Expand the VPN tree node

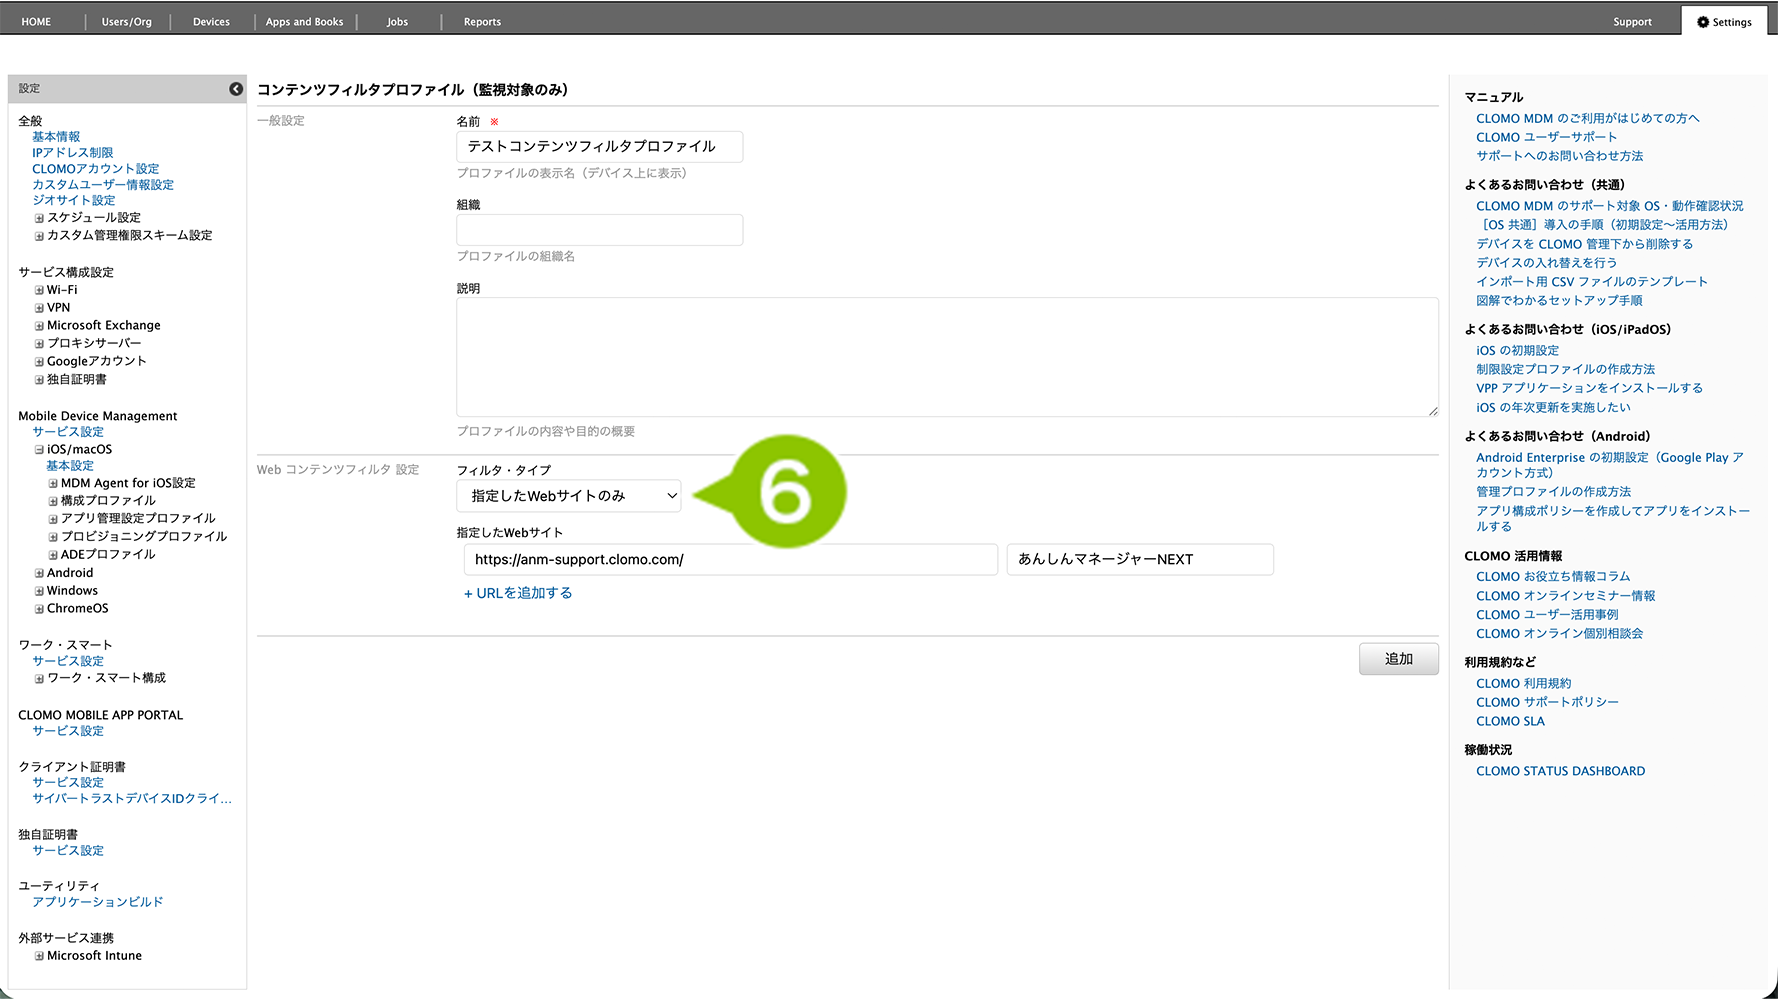pyautogui.click(x=39, y=309)
